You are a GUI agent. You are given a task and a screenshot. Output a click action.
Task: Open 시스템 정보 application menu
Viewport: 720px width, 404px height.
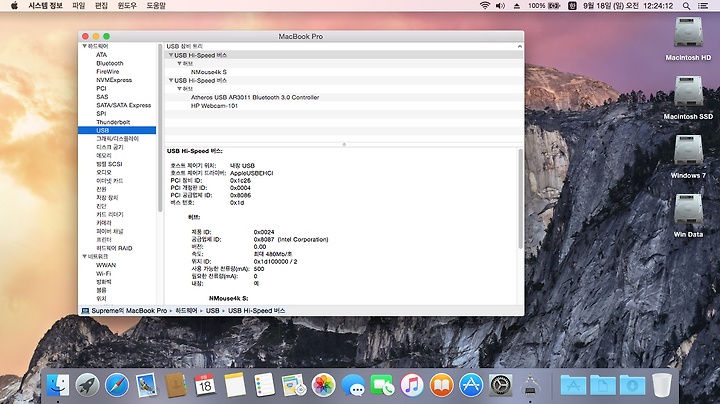45,6
